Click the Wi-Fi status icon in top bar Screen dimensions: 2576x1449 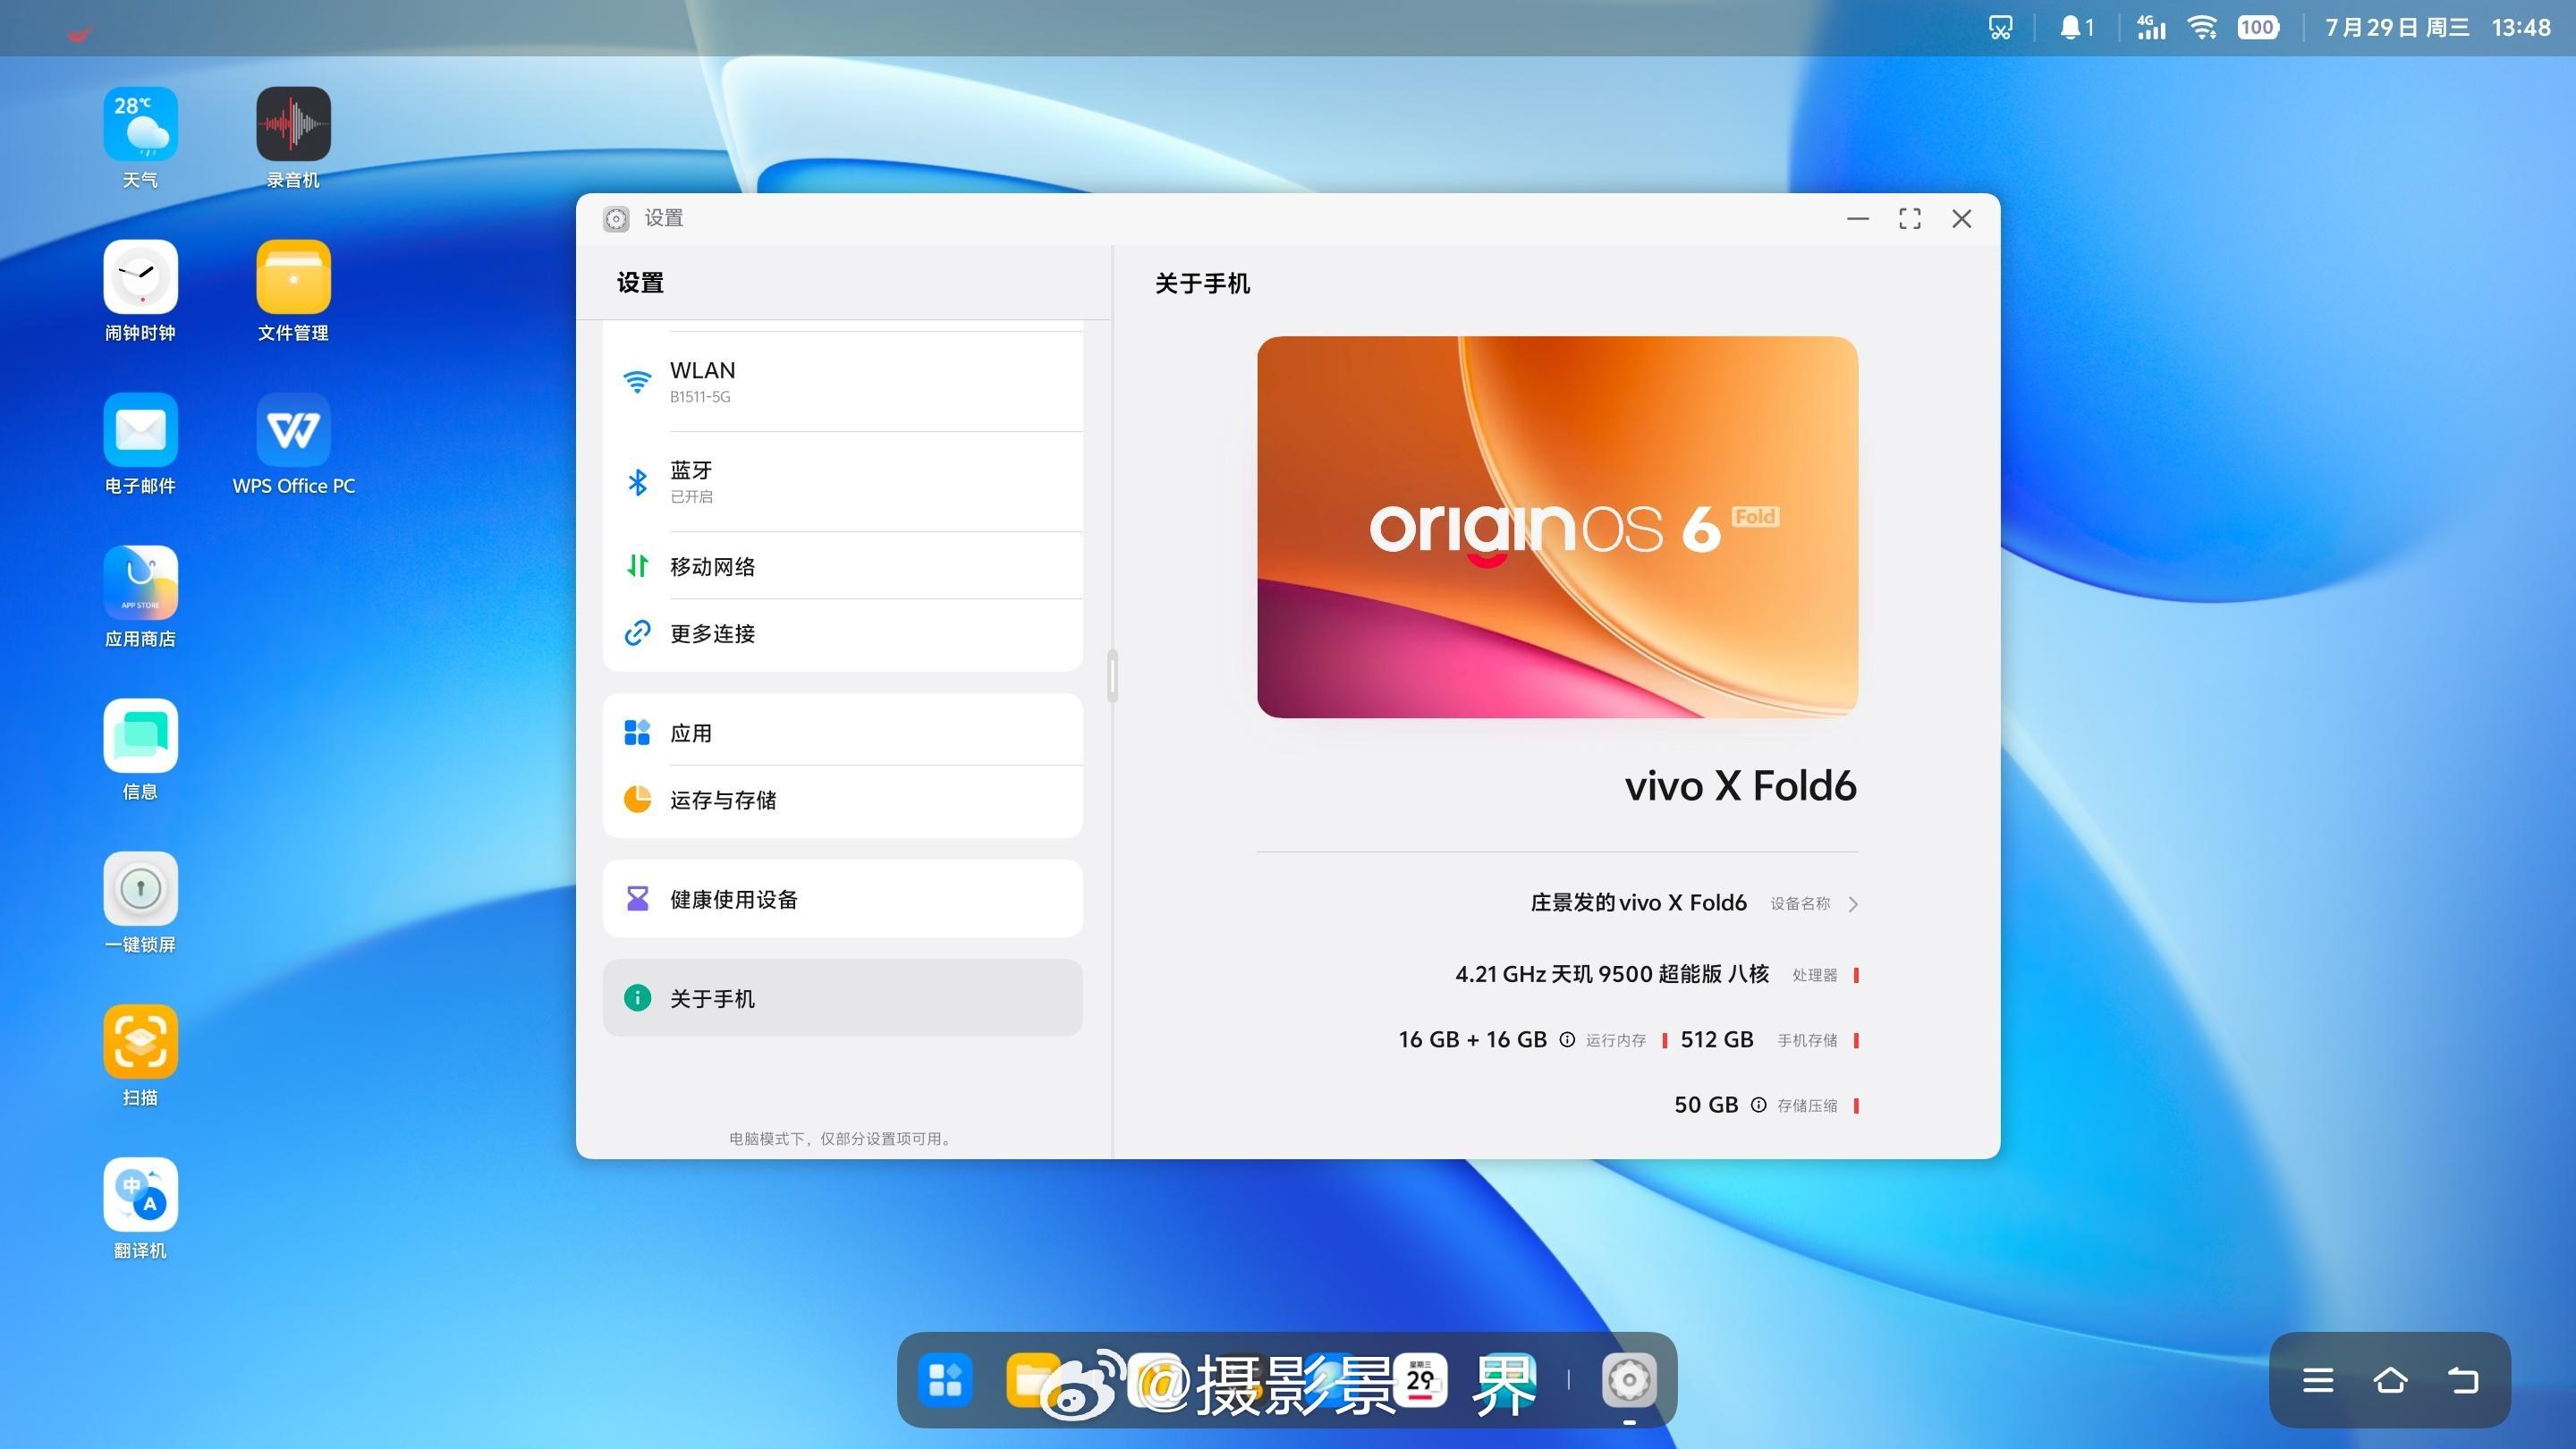pos(2202,28)
